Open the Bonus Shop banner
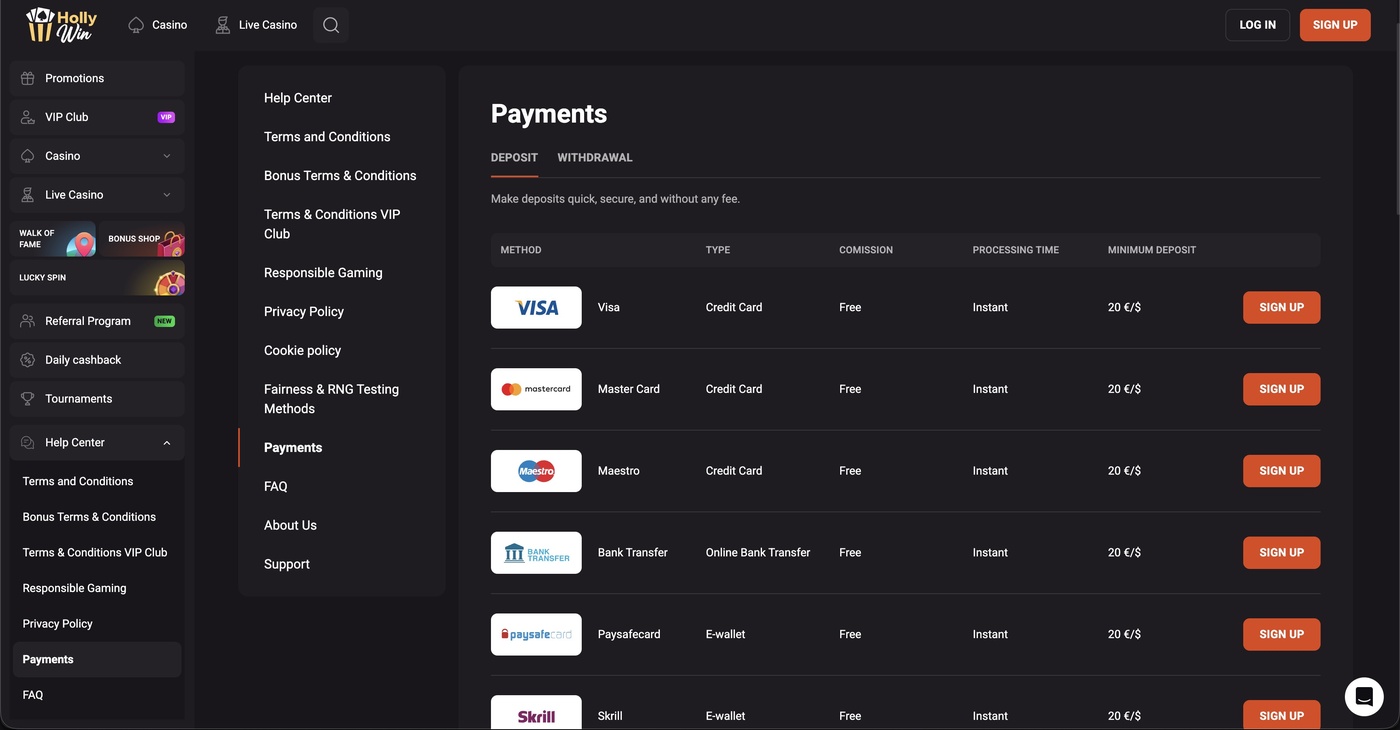Viewport: 1400px width, 730px height. tap(142, 239)
